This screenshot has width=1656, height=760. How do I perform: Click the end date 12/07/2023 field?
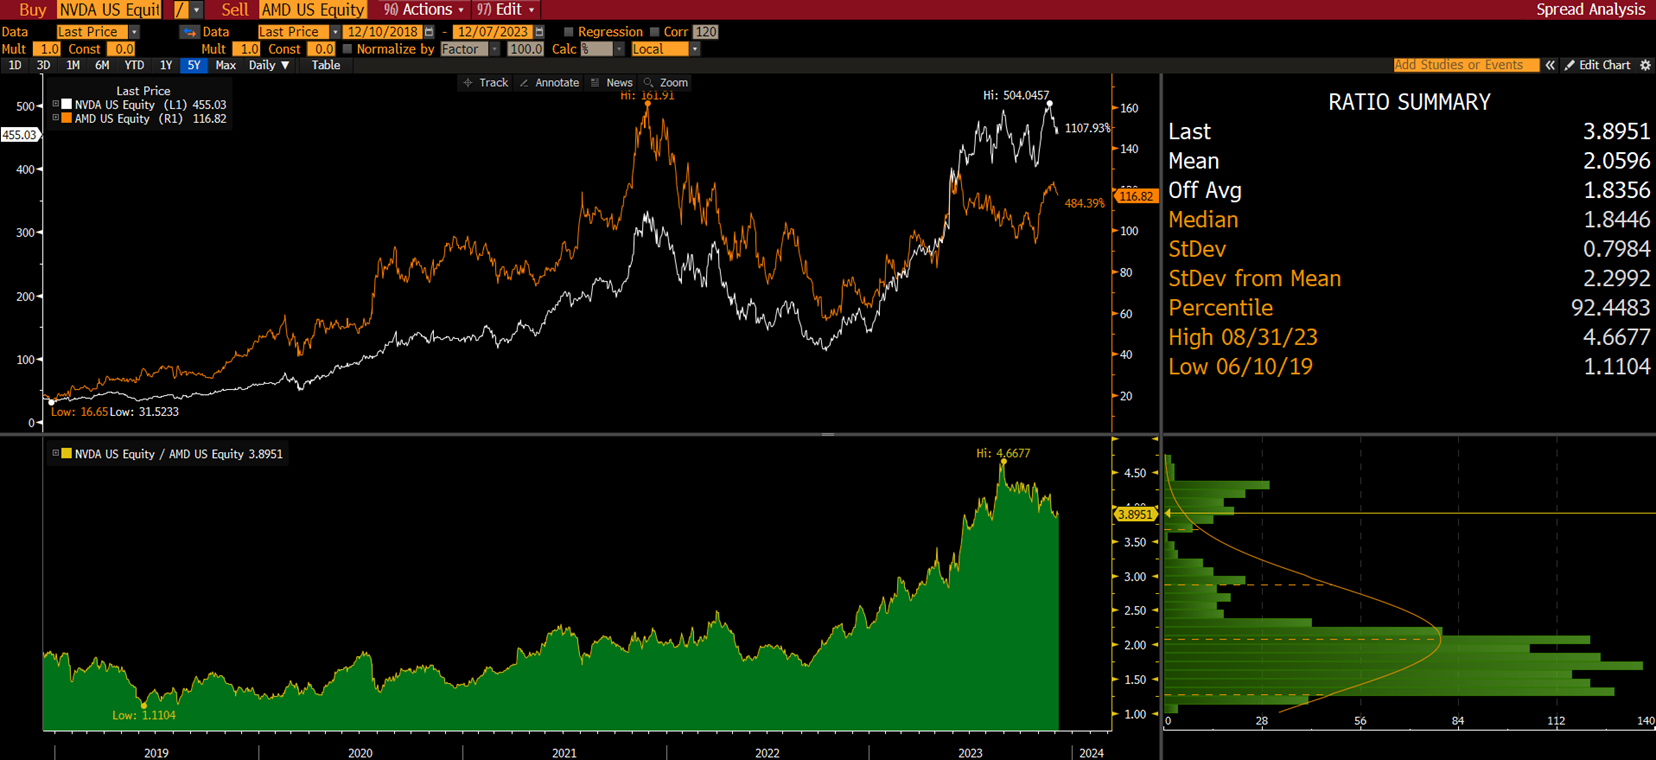pyautogui.click(x=493, y=32)
